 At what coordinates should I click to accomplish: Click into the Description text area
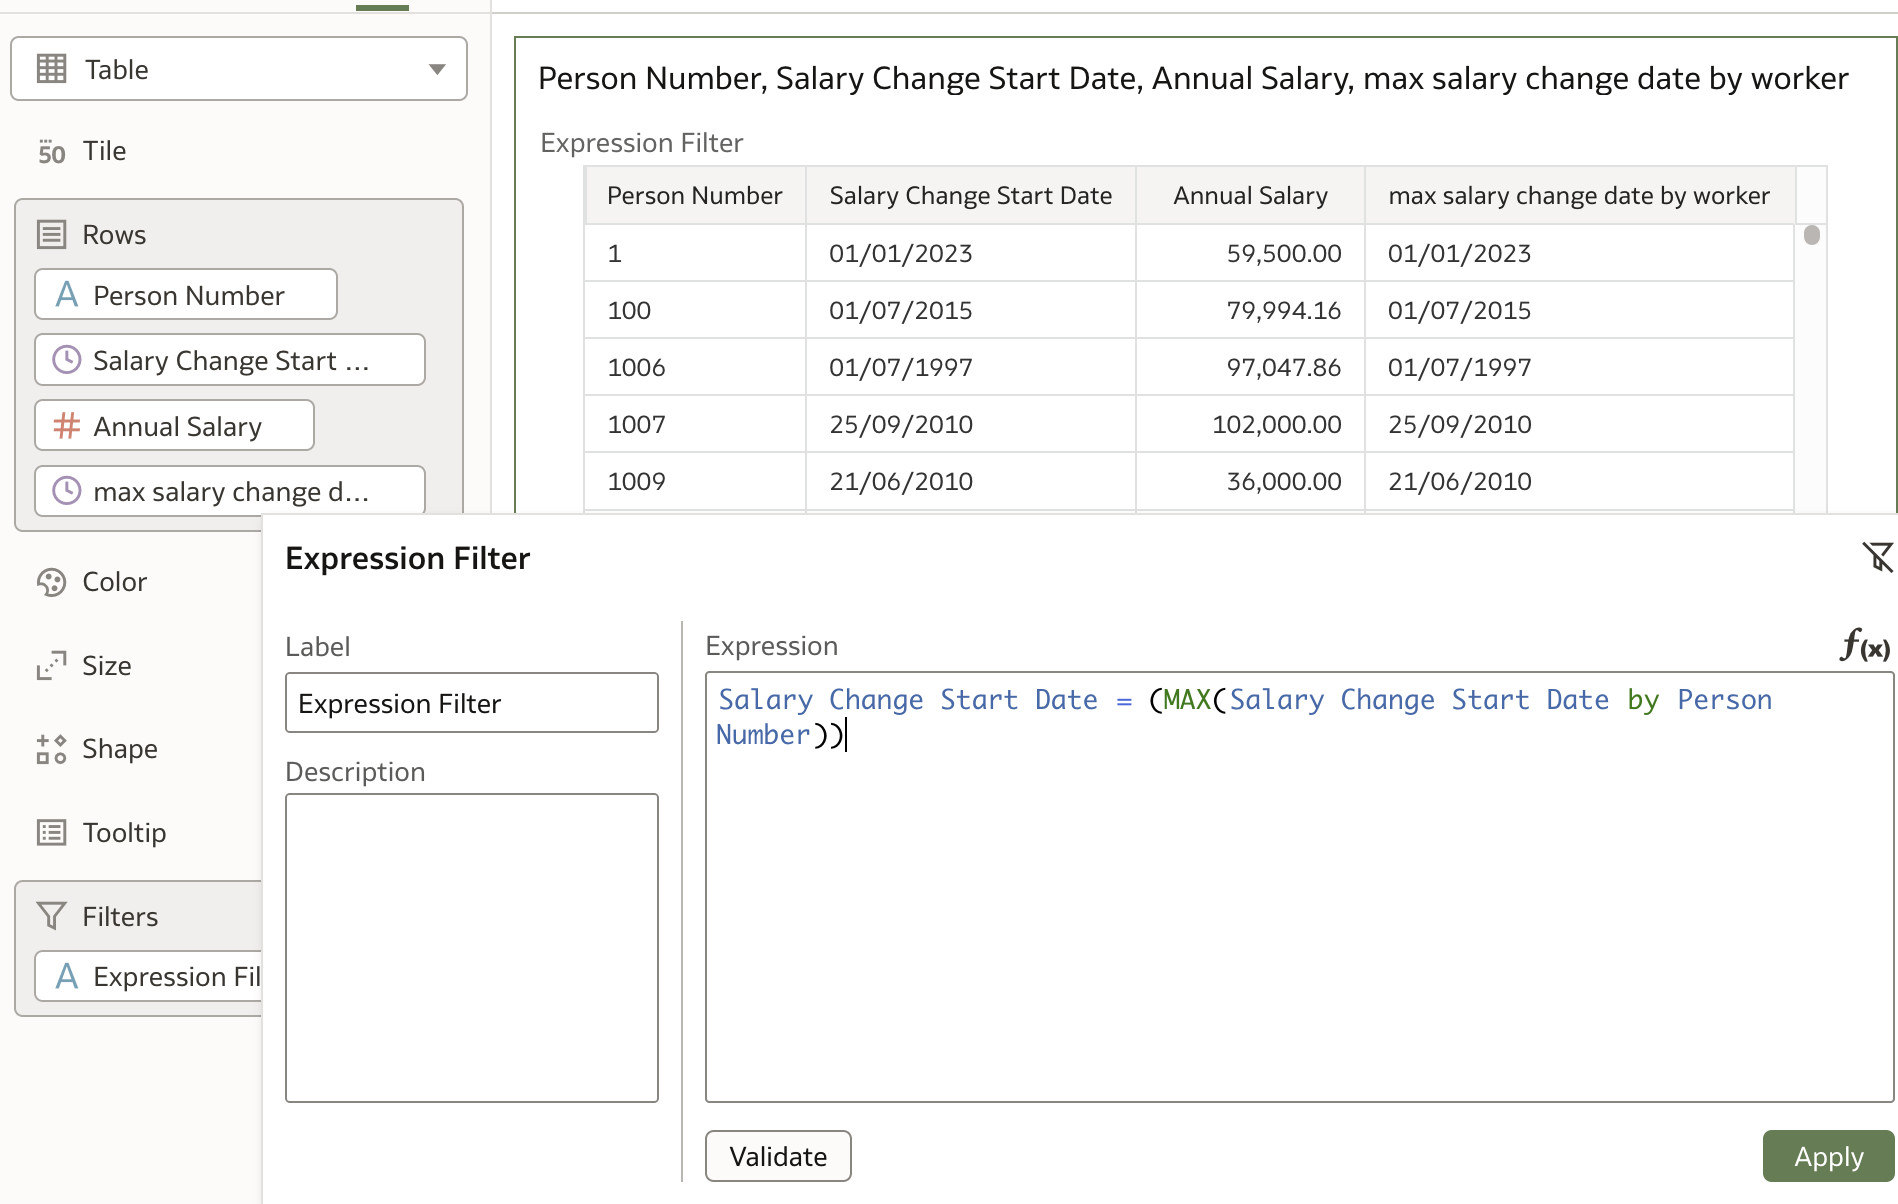[x=472, y=948]
